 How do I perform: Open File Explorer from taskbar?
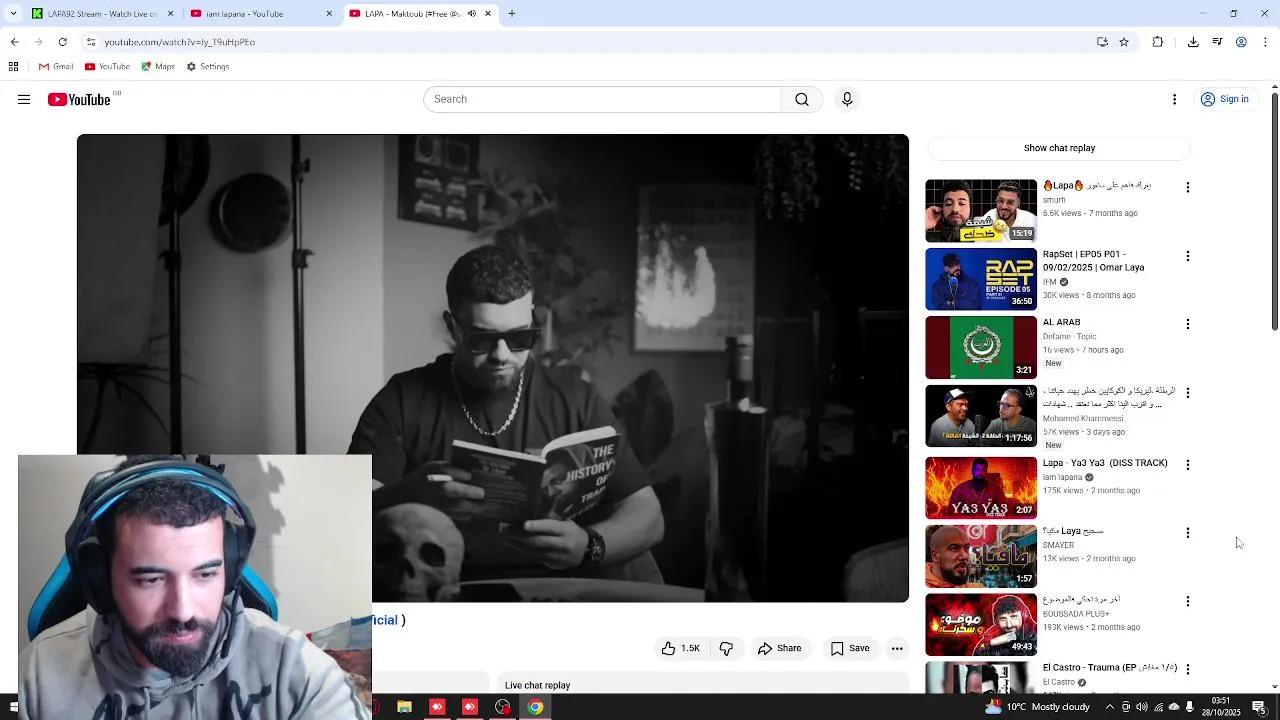coord(404,707)
